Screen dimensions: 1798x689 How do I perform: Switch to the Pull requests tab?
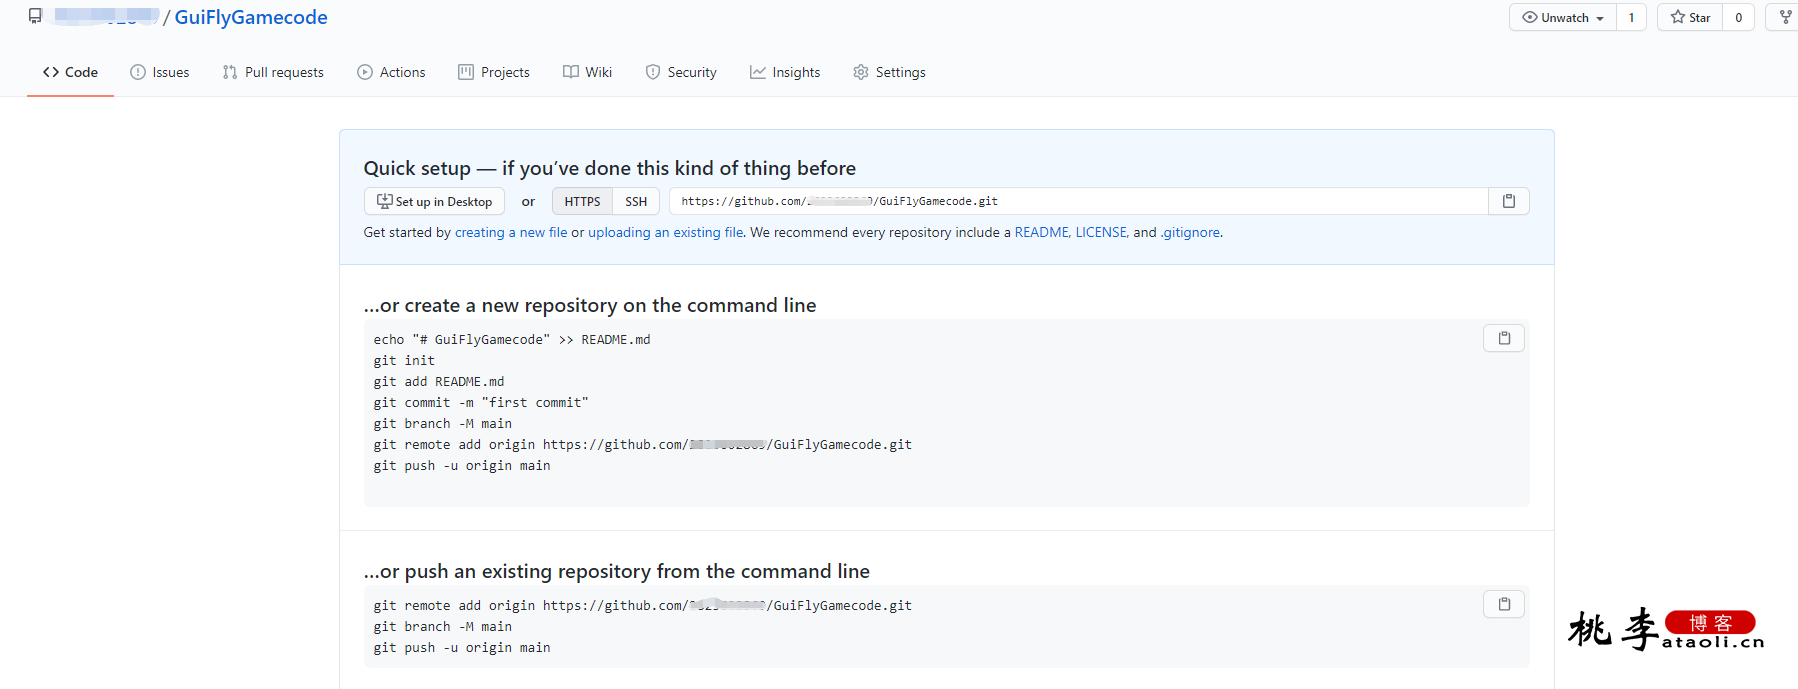(x=273, y=72)
